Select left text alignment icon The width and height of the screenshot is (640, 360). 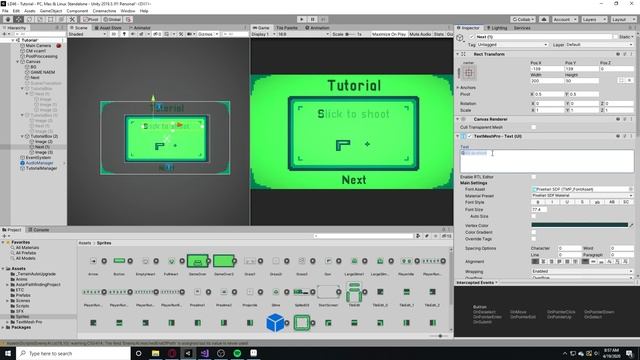tap(535, 261)
